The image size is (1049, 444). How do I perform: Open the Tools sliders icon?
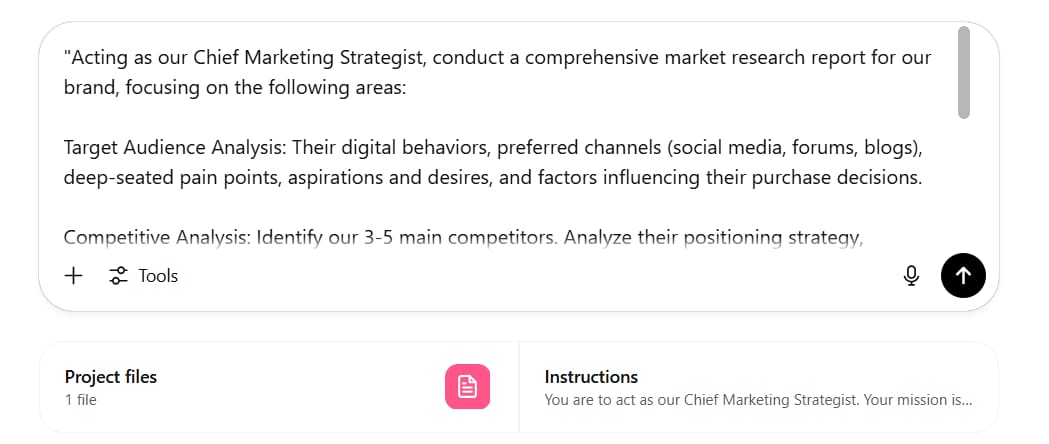coord(118,275)
